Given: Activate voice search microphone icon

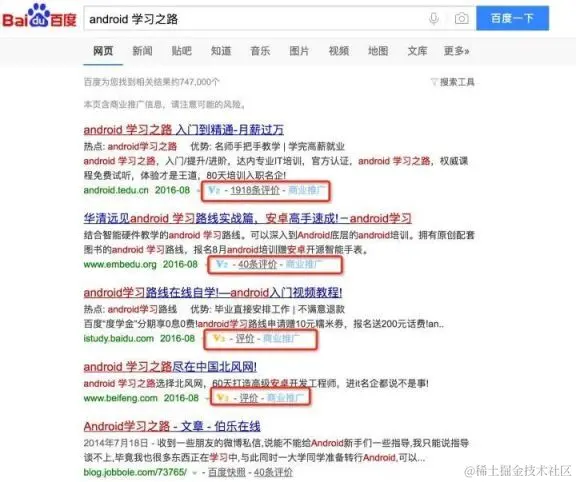Looking at the screenshot, I should click(434, 18).
